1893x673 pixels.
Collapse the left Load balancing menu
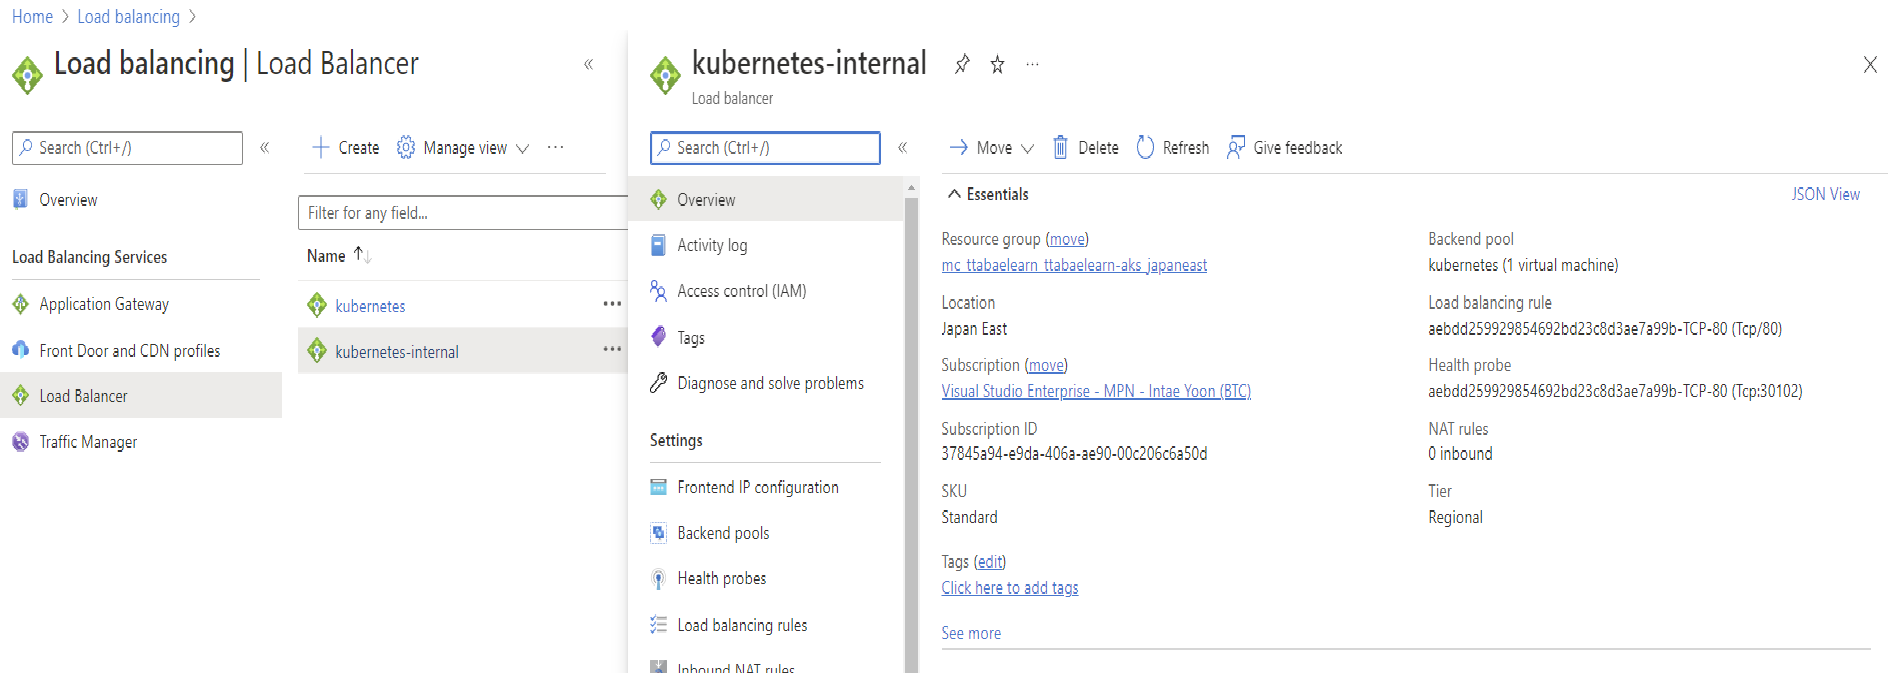point(265,147)
